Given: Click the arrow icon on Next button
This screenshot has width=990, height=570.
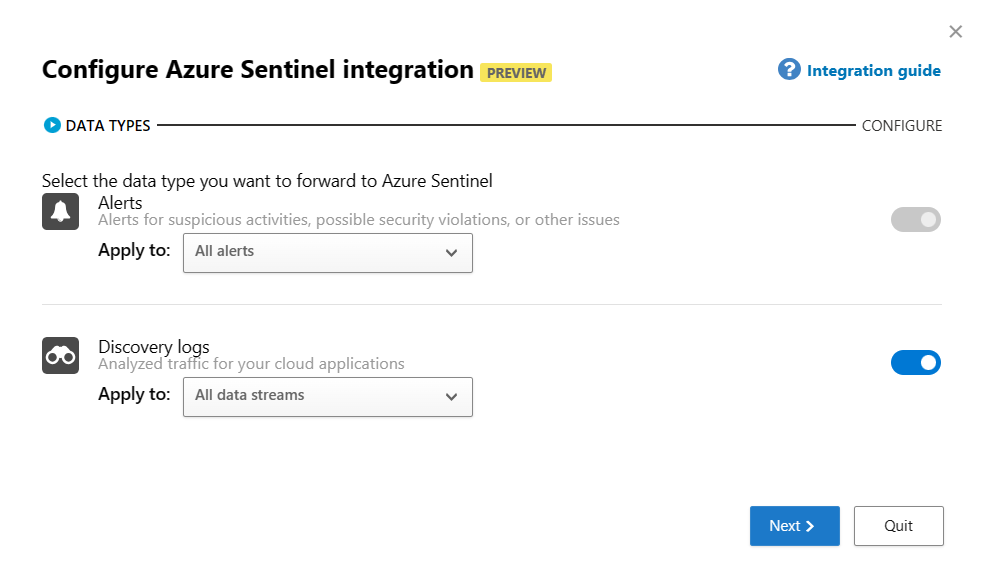Looking at the screenshot, I should pos(810,526).
